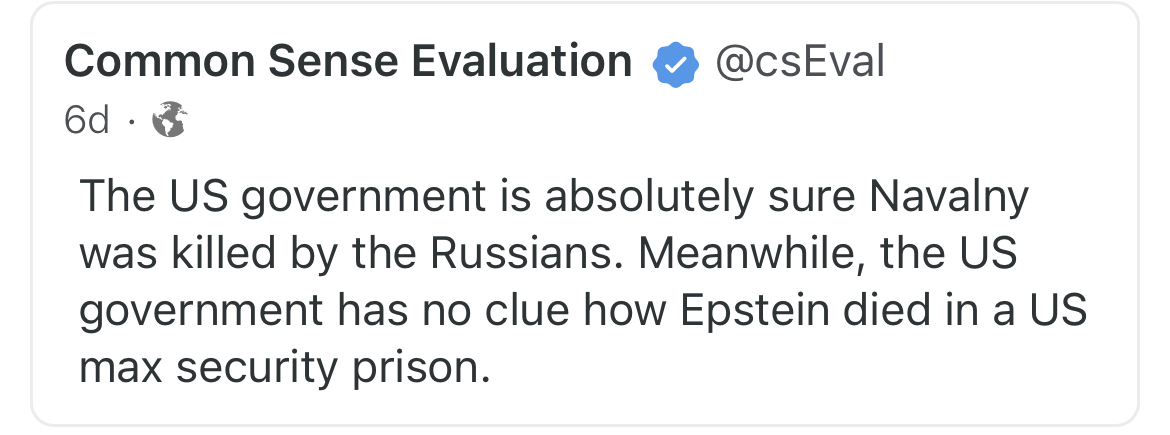Click the globe public visibility icon
Viewport: 1170px width, 435px height.
(169, 122)
